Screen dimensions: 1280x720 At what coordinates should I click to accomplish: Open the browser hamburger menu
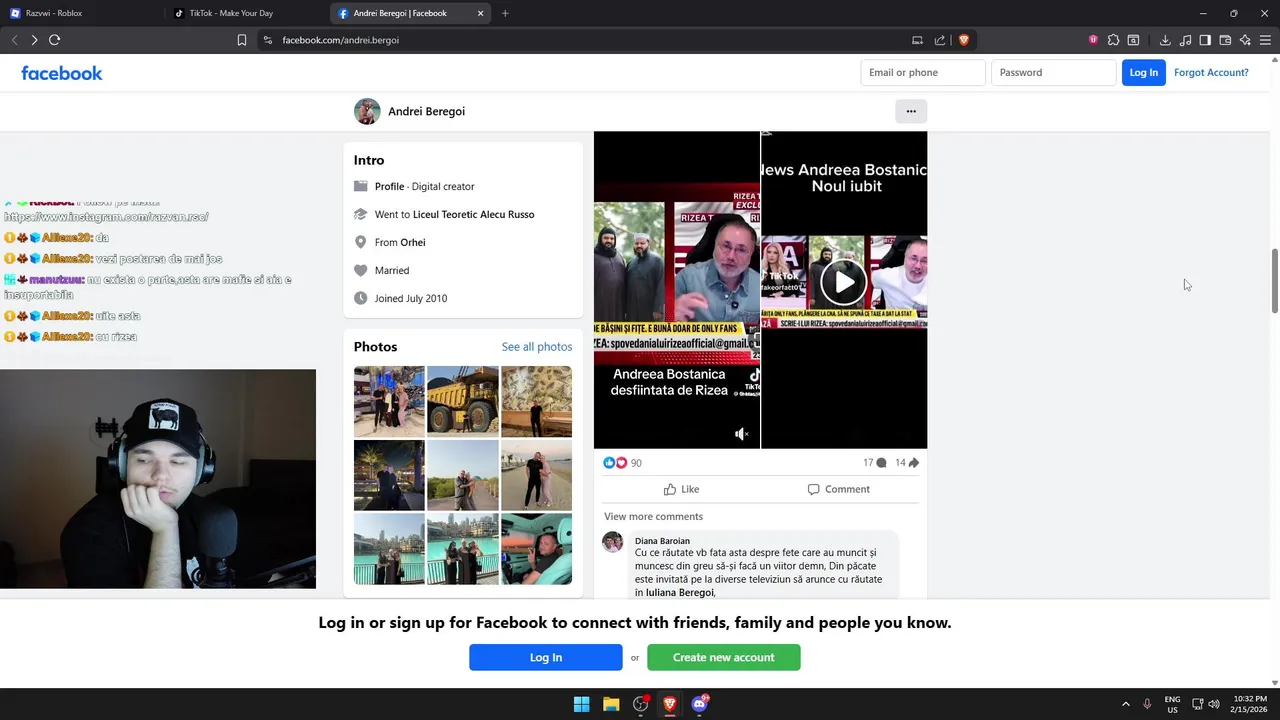(1265, 40)
